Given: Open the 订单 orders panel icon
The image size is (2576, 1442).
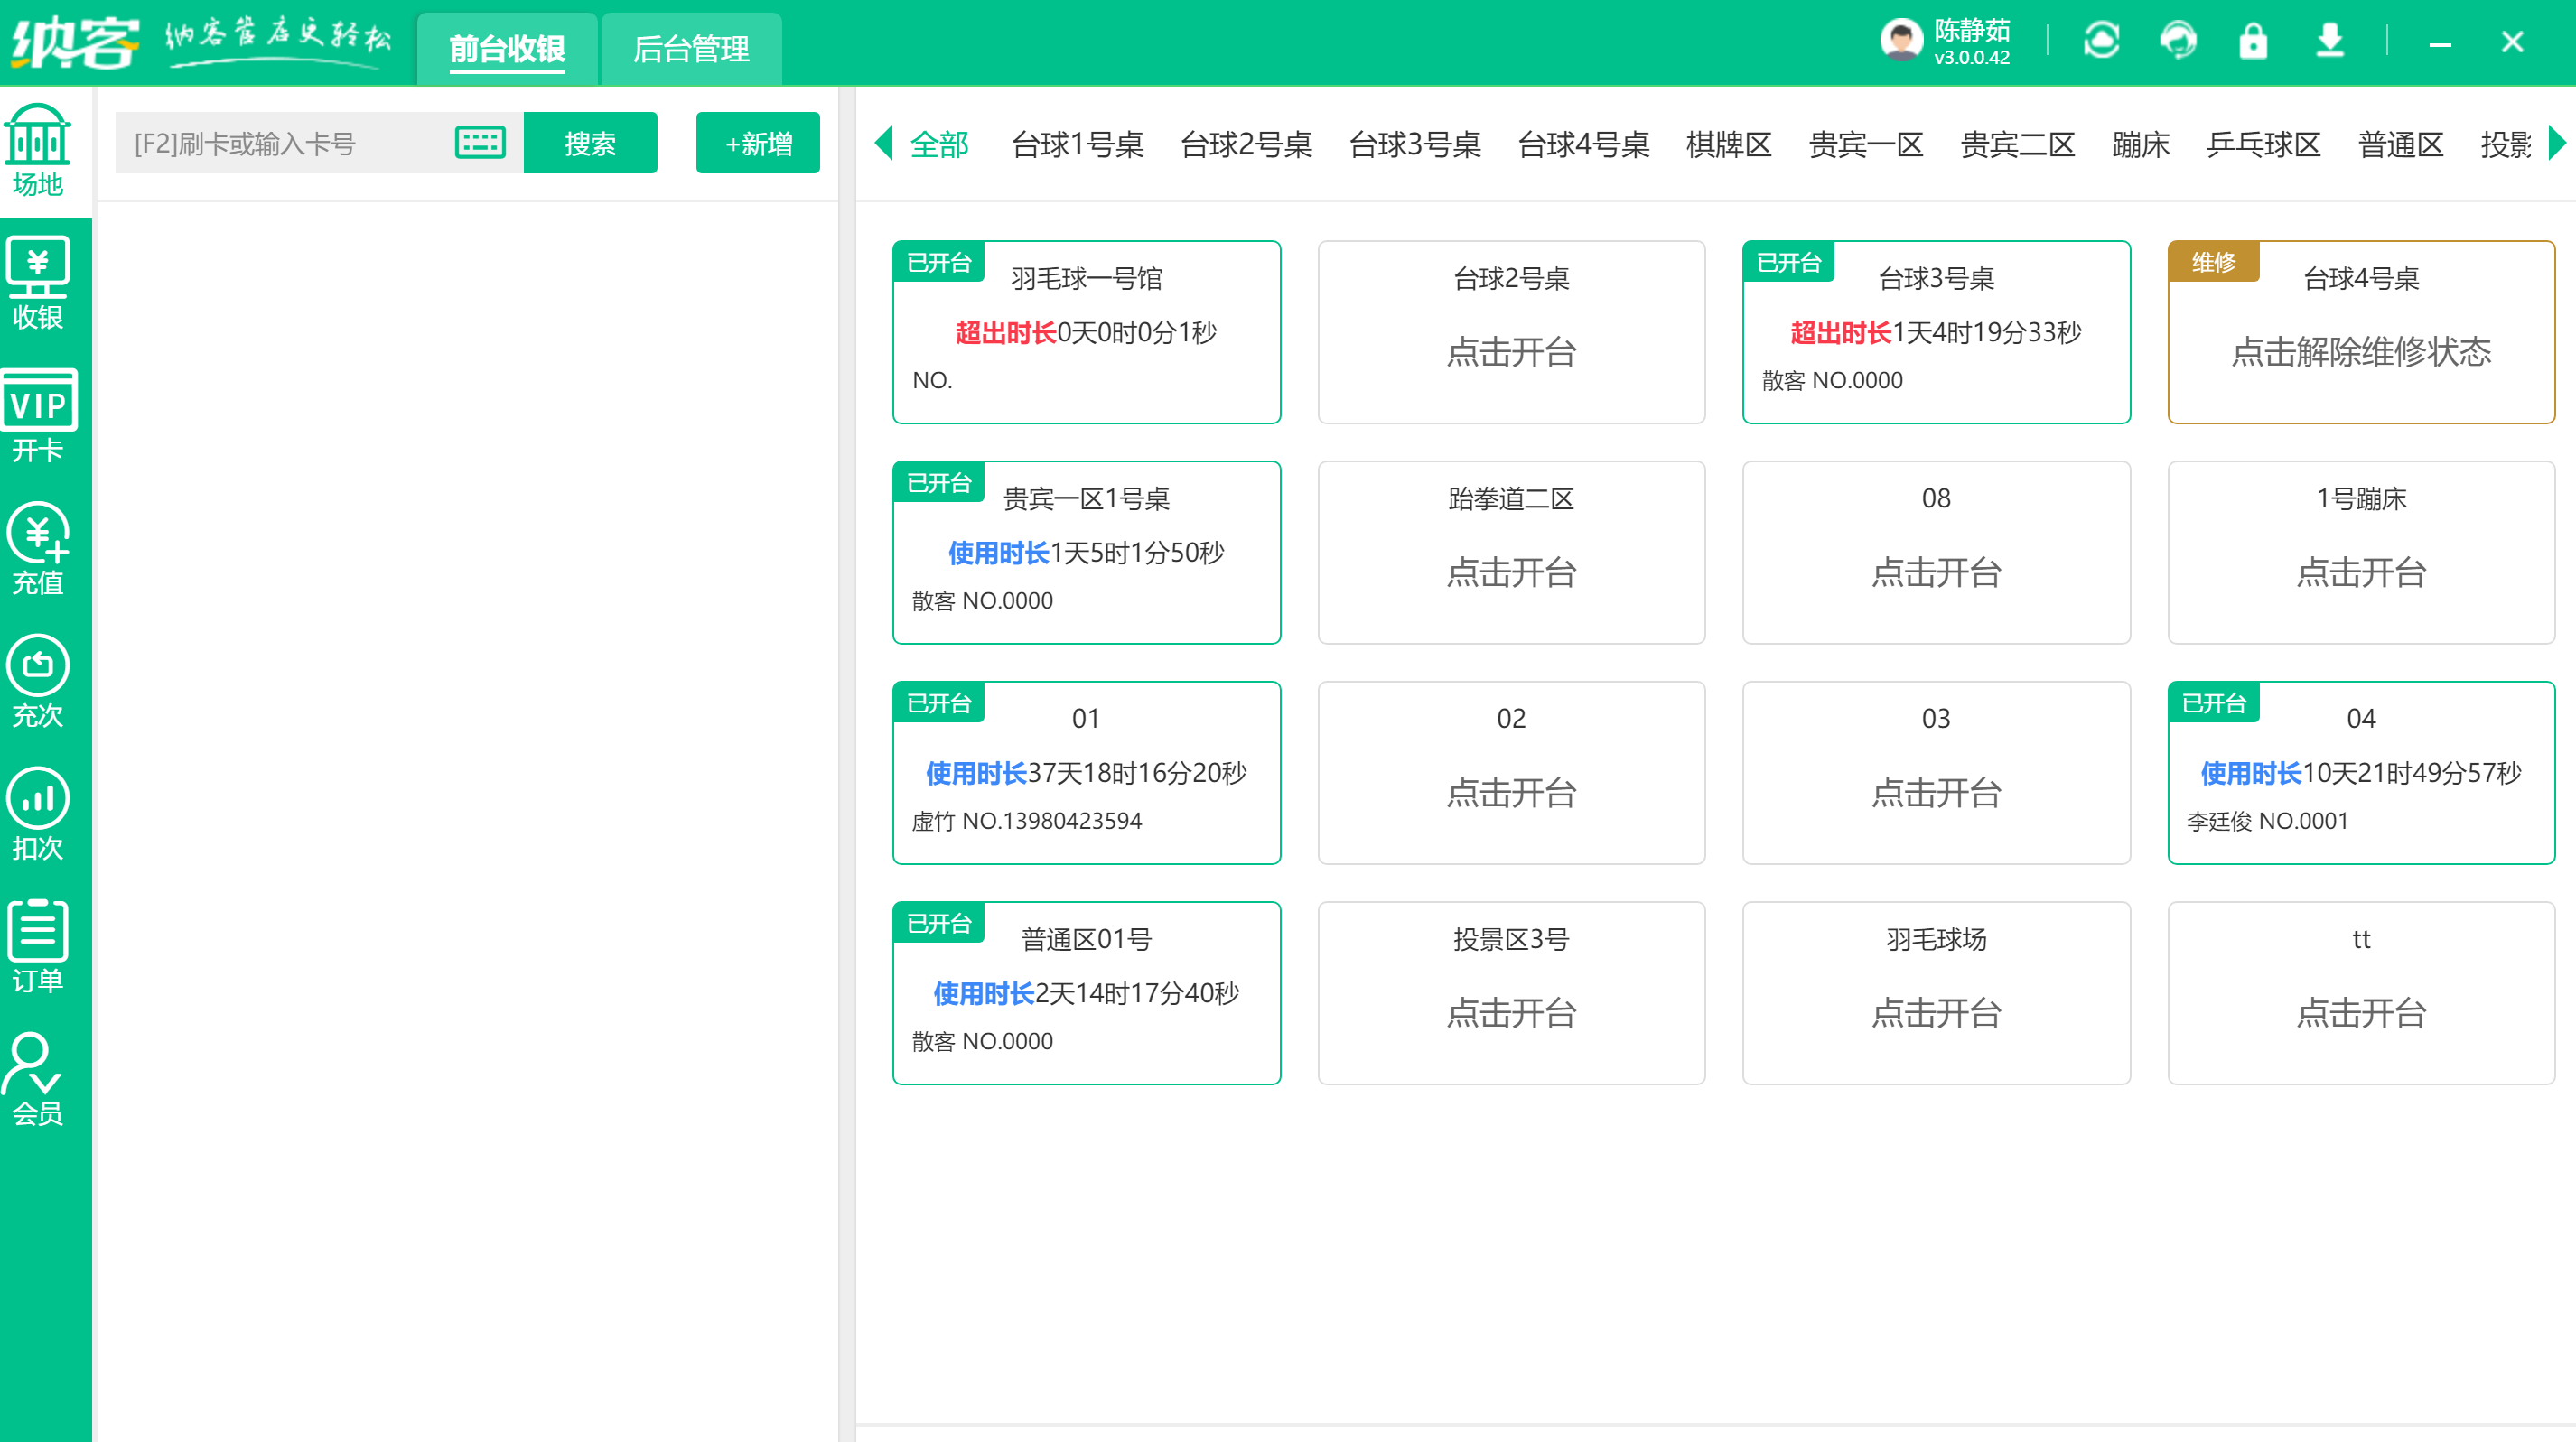Looking at the screenshot, I should coord(38,948).
